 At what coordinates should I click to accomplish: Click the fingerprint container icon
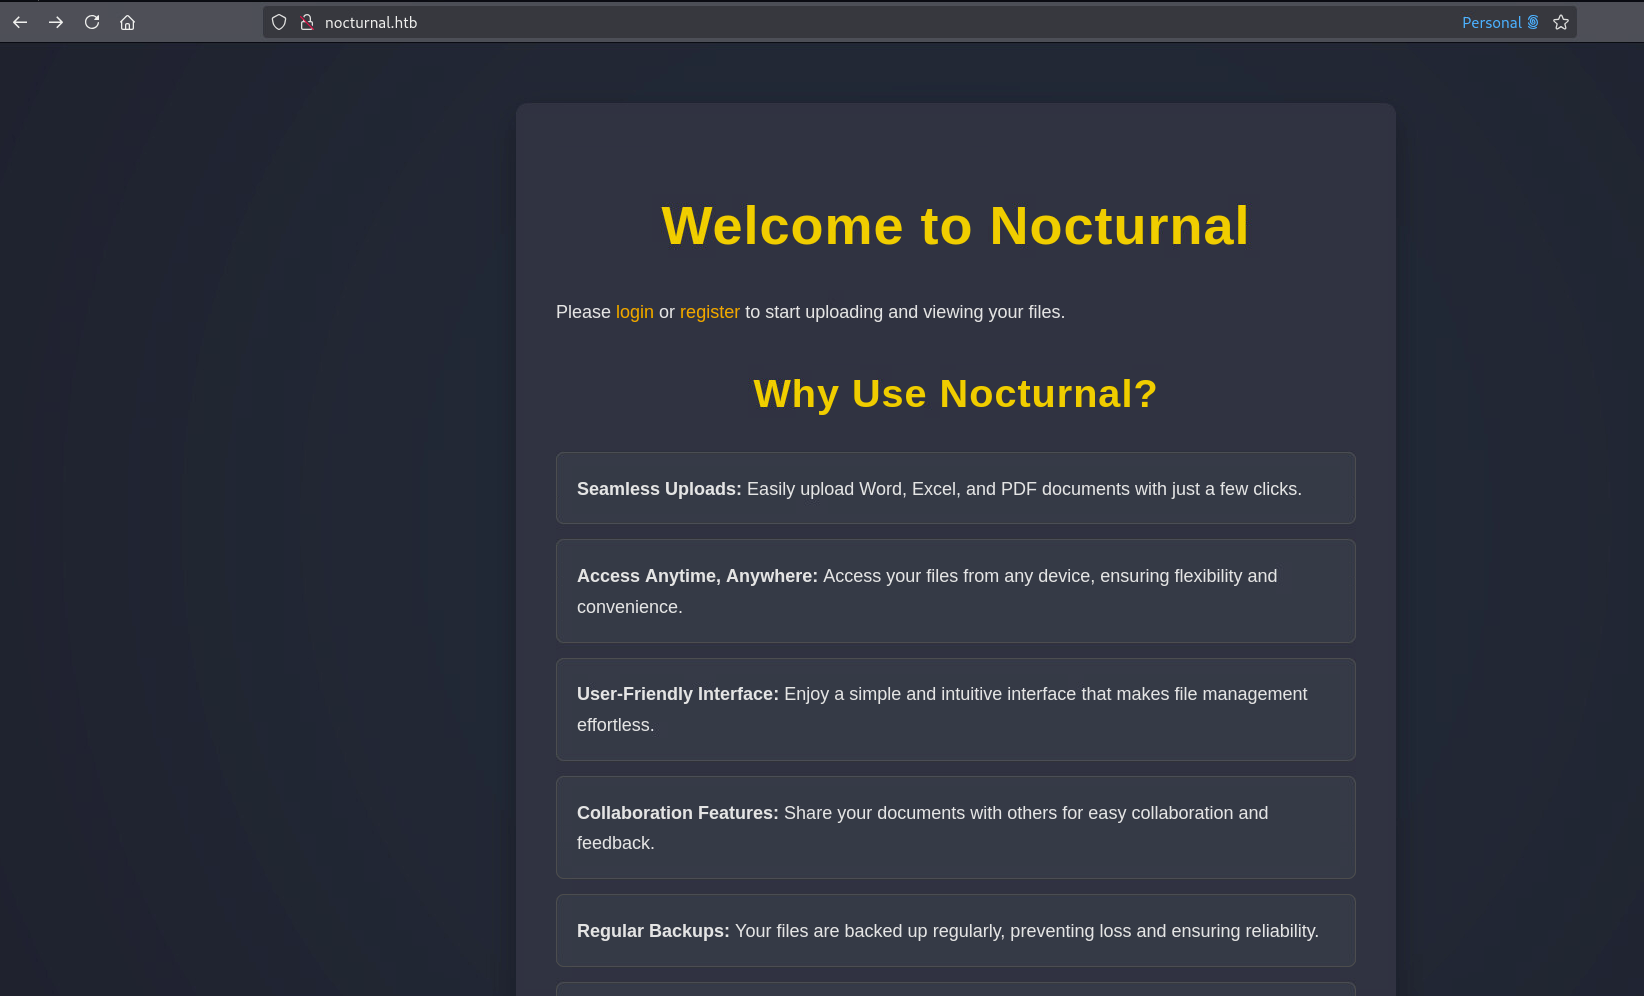point(1533,22)
